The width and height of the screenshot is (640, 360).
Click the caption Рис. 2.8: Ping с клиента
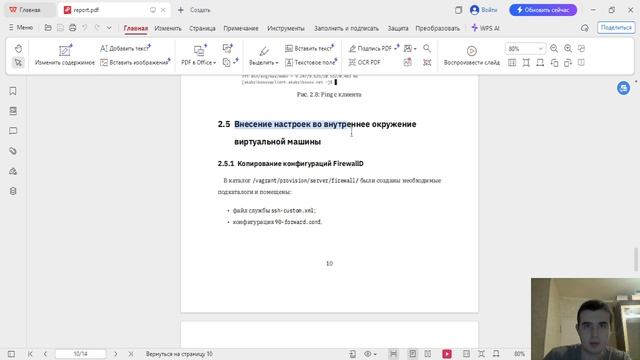pos(329,94)
